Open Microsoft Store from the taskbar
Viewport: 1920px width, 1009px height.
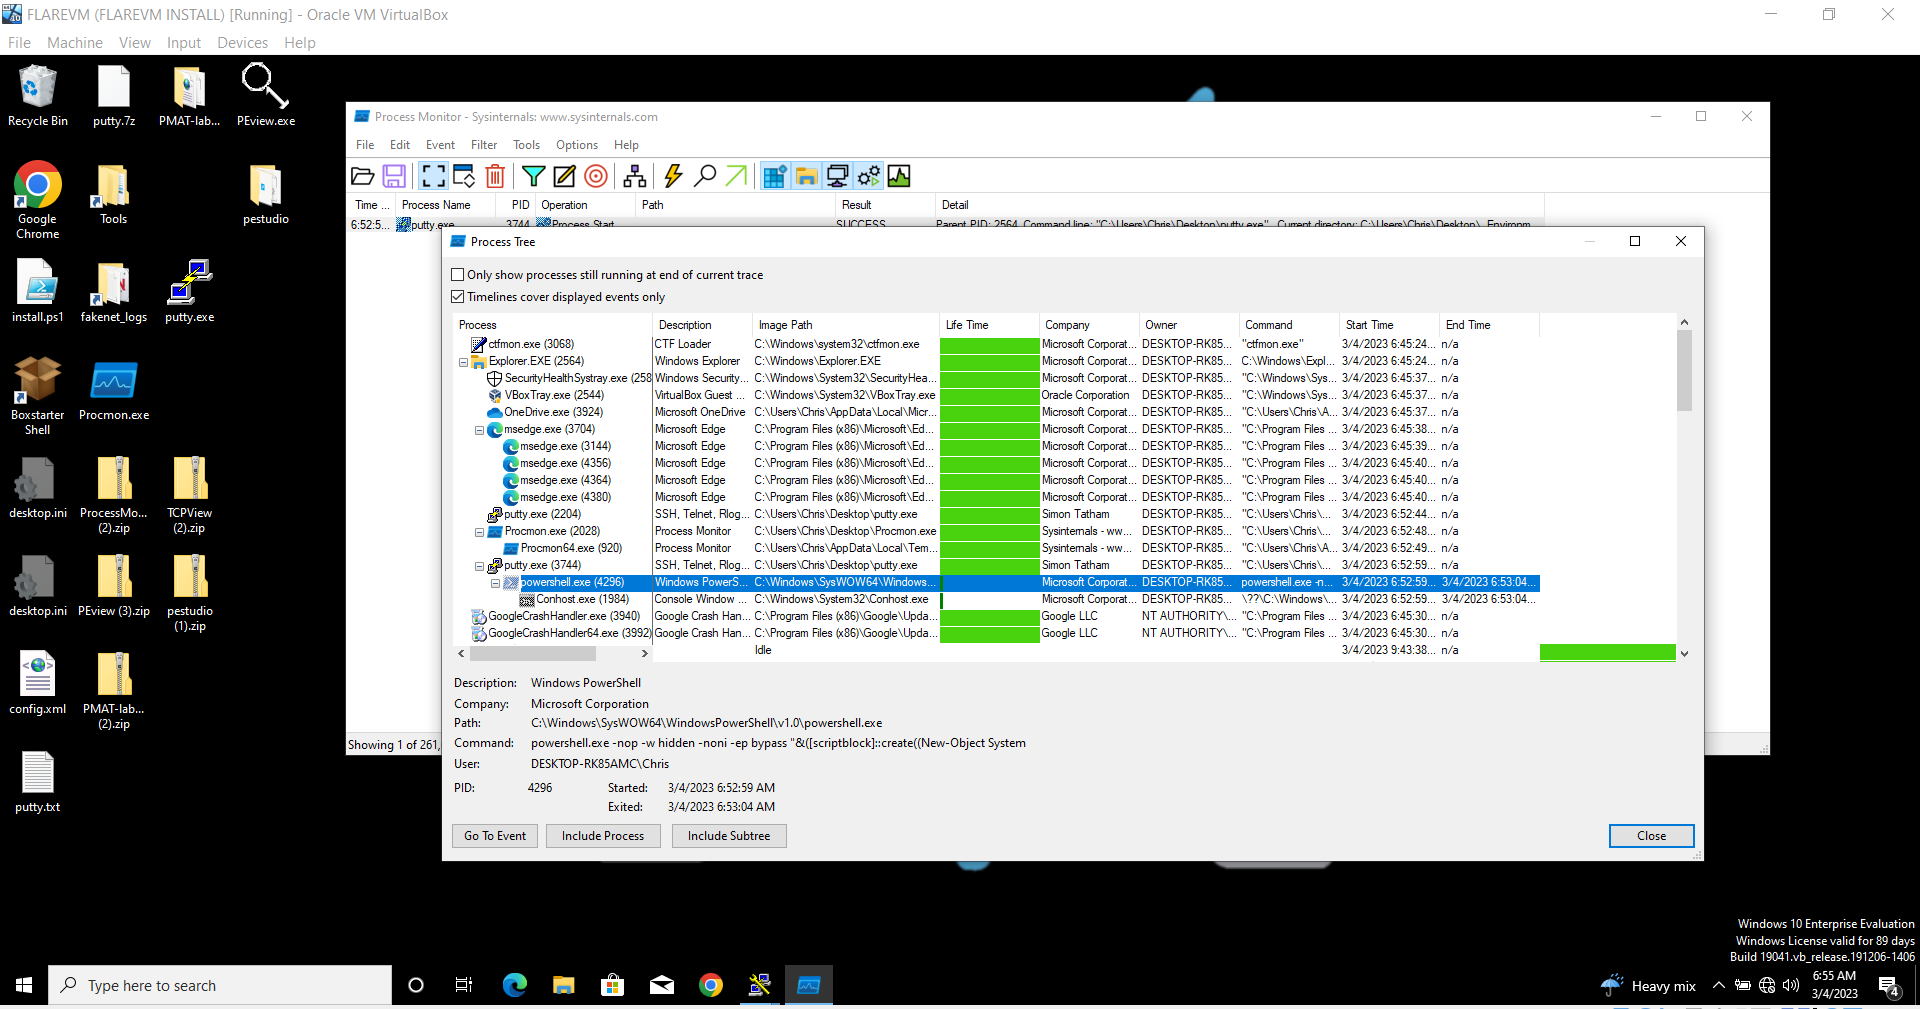[613, 986]
